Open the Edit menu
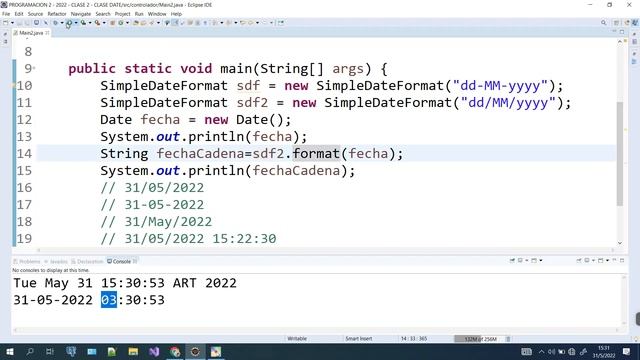This screenshot has width=640, height=360. (19, 14)
